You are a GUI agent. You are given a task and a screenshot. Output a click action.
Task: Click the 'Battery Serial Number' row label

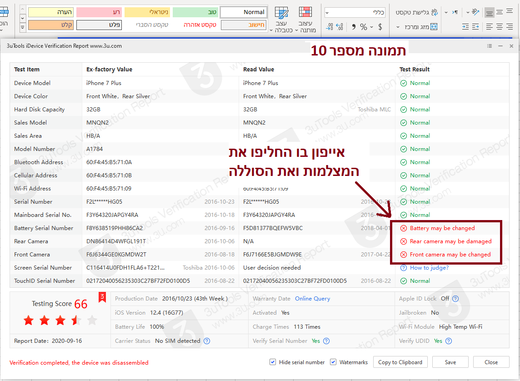click(43, 228)
